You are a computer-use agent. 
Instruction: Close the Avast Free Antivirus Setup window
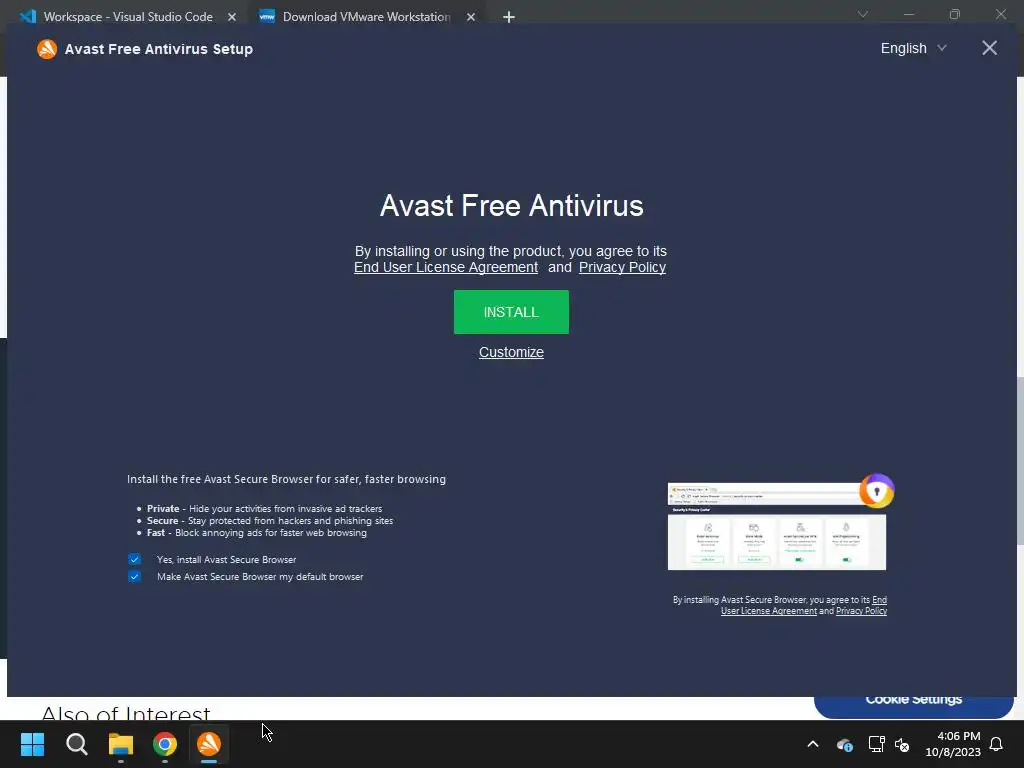pyautogui.click(x=989, y=48)
